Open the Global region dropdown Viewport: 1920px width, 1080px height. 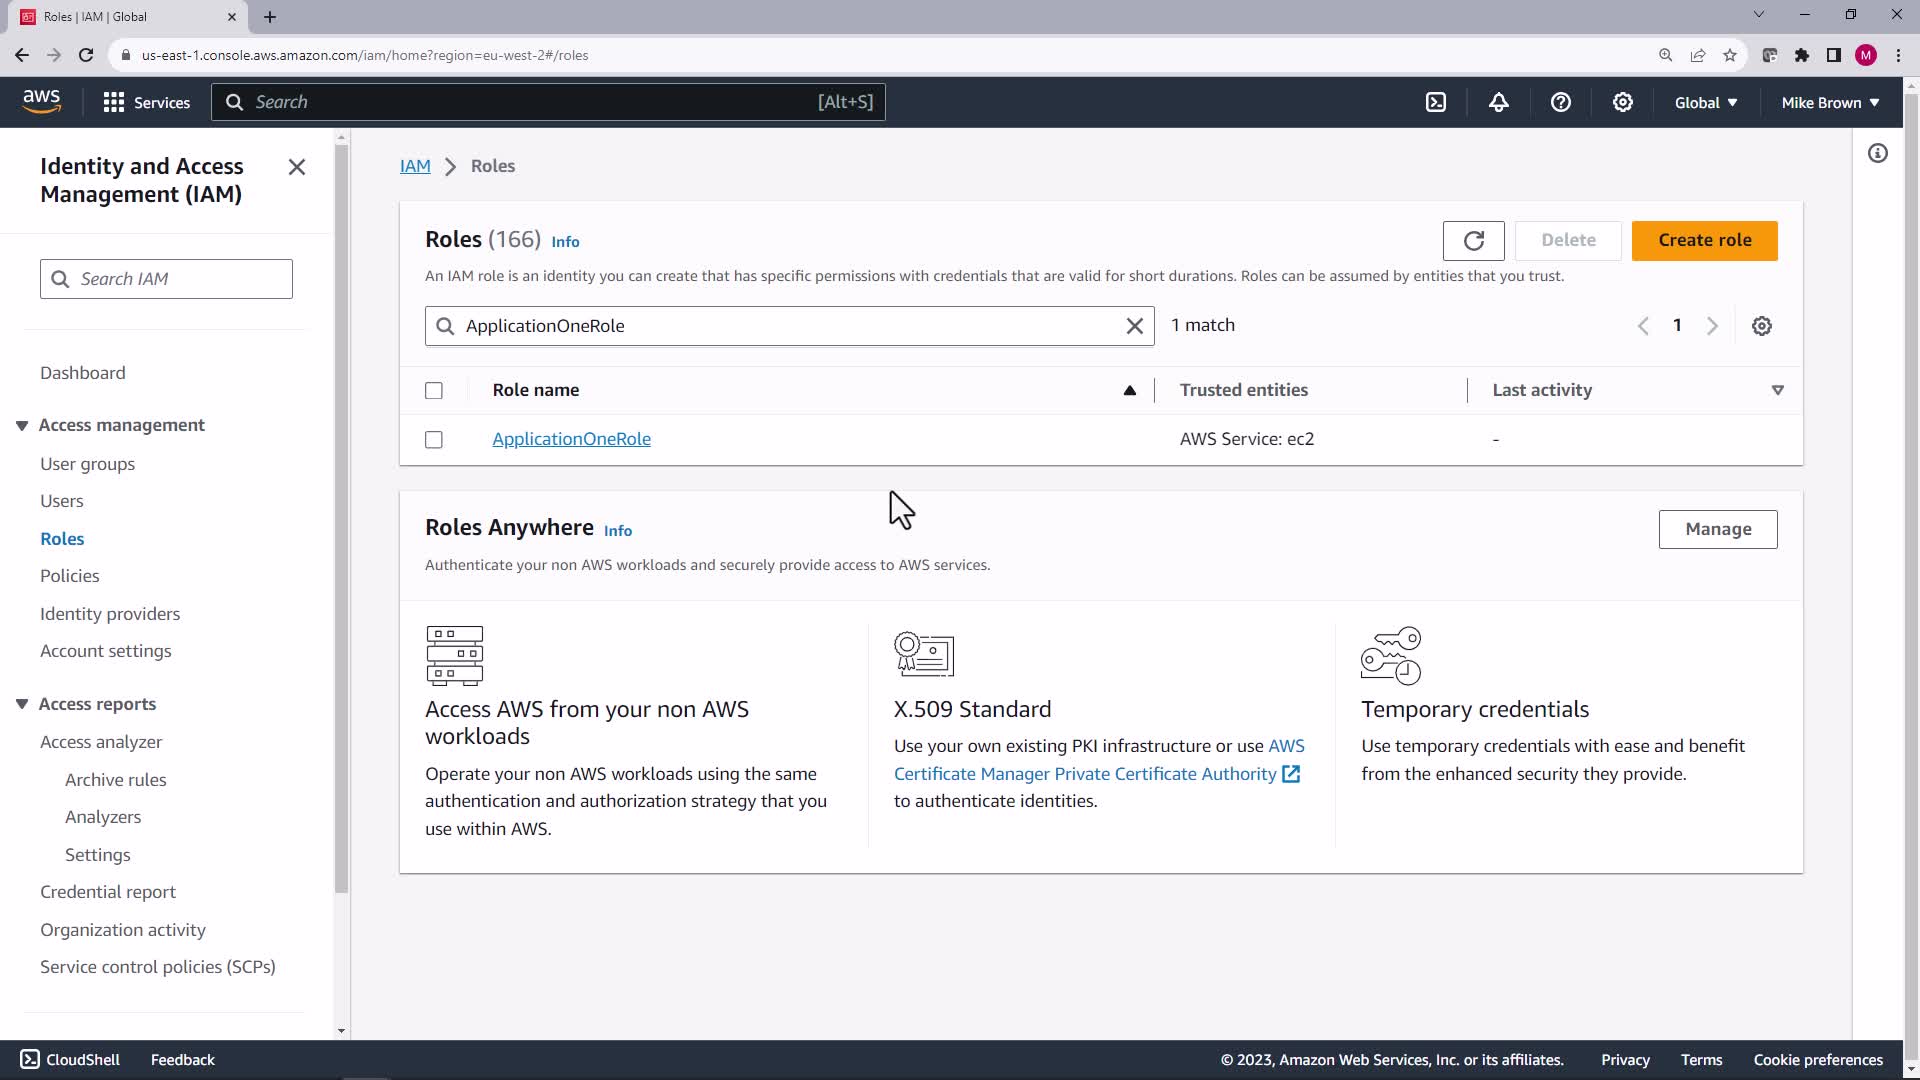[1705, 102]
